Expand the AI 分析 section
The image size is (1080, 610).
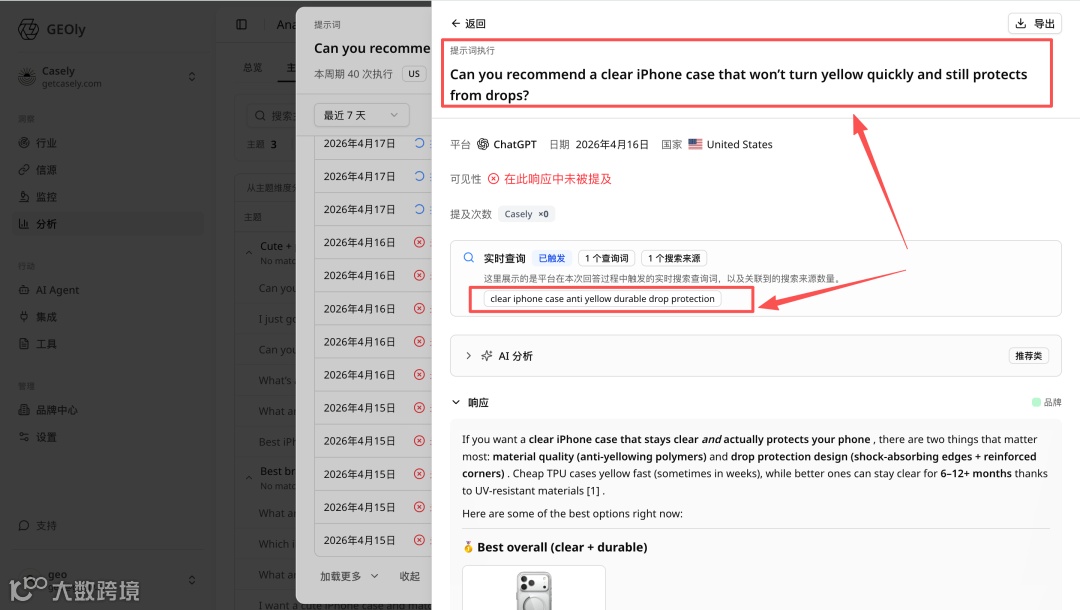pyautogui.click(x=468, y=356)
